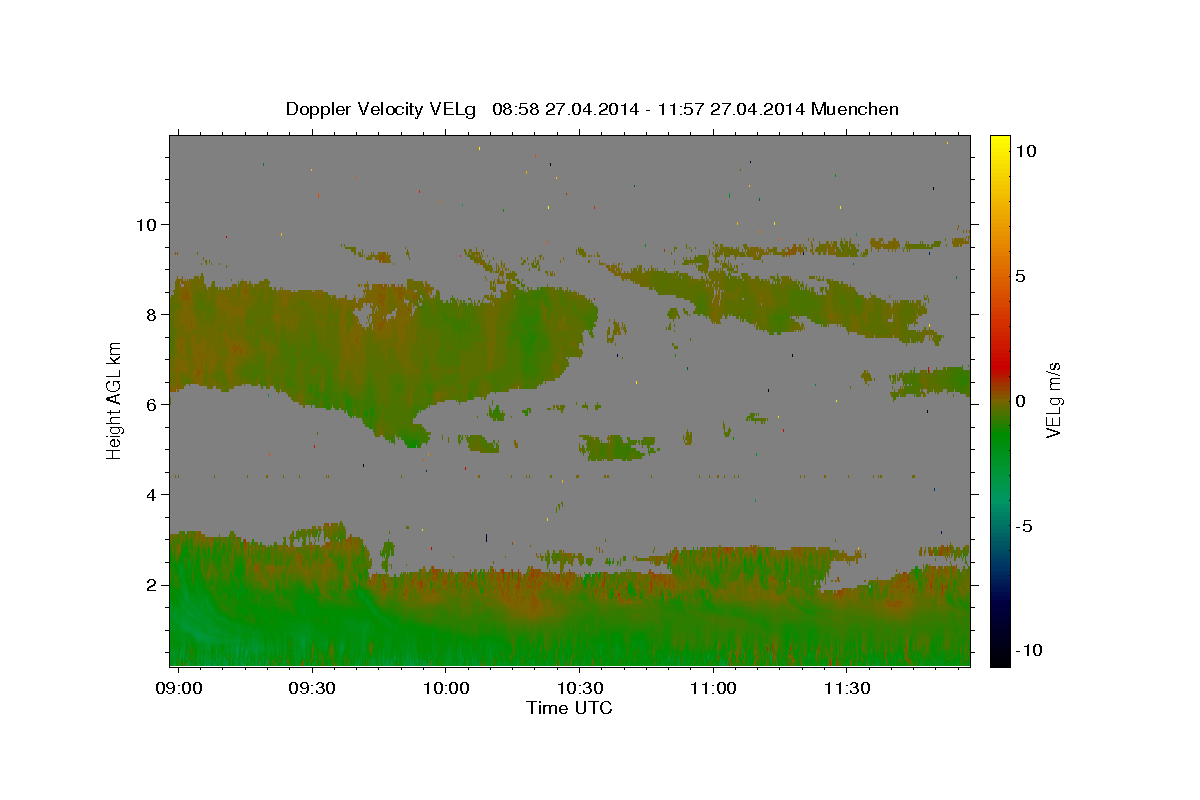
Task: Click the colorbar value 0 label
Action: (1020, 401)
